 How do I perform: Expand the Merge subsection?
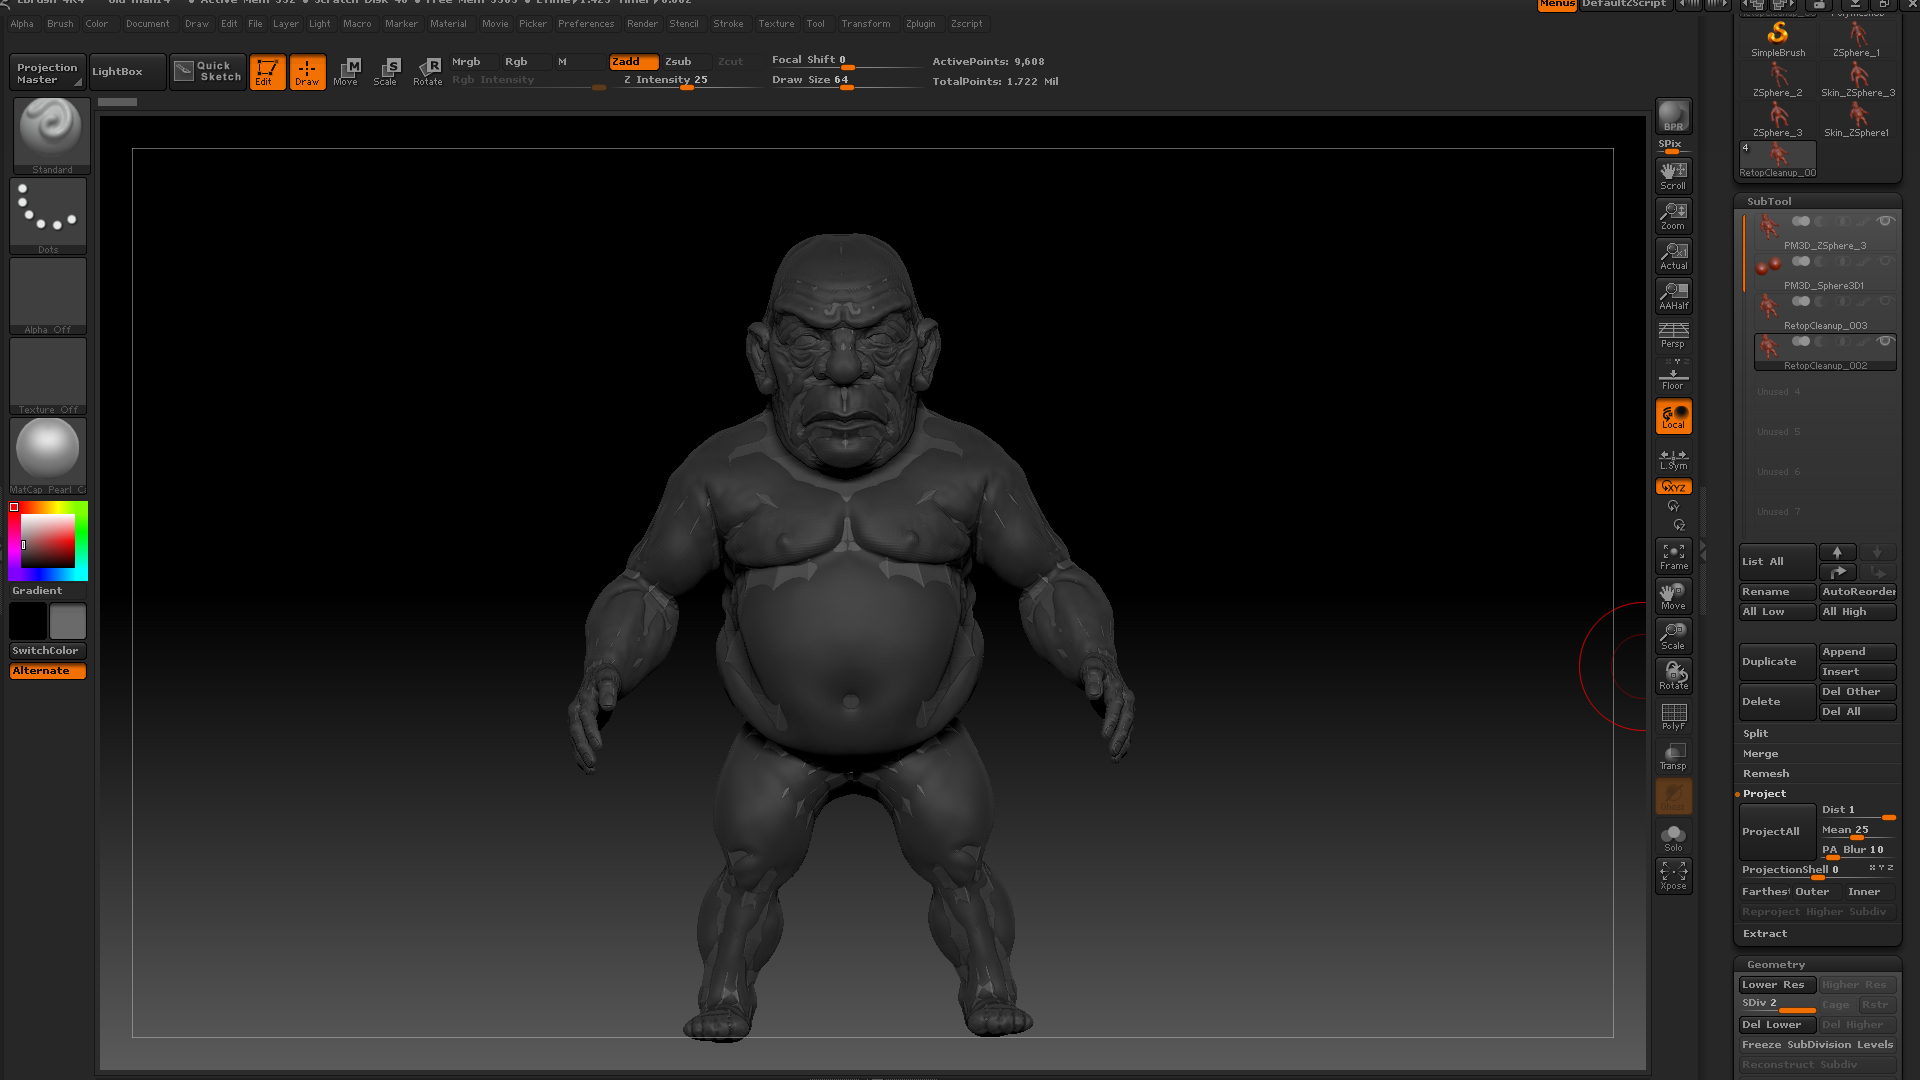[1760, 753]
